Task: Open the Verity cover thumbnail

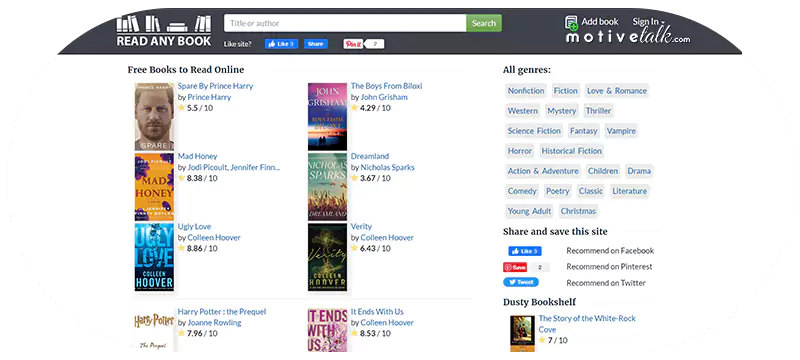Action: click(328, 257)
